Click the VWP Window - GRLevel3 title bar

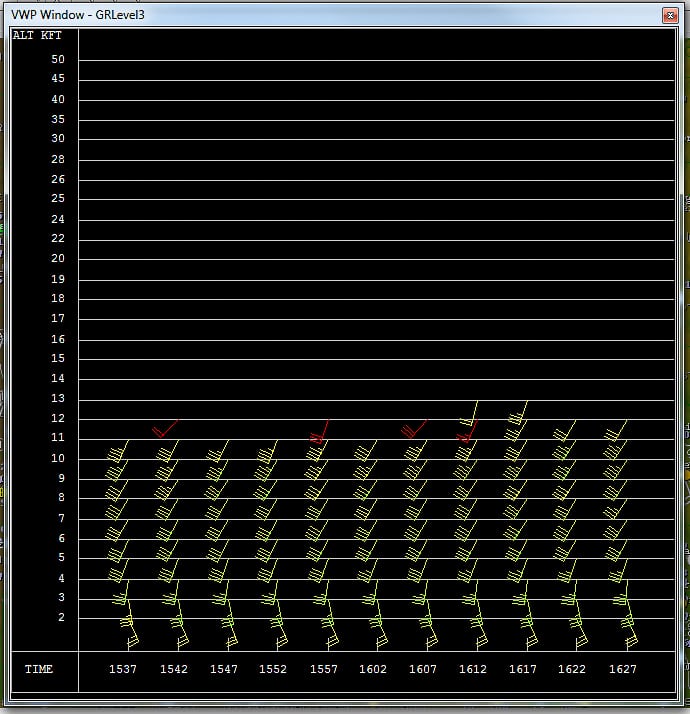click(300, 15)
